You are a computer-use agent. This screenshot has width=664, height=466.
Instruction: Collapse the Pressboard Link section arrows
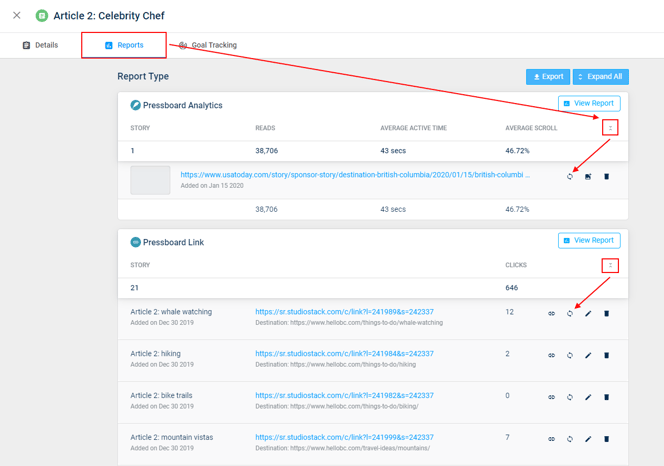[610, 265]
